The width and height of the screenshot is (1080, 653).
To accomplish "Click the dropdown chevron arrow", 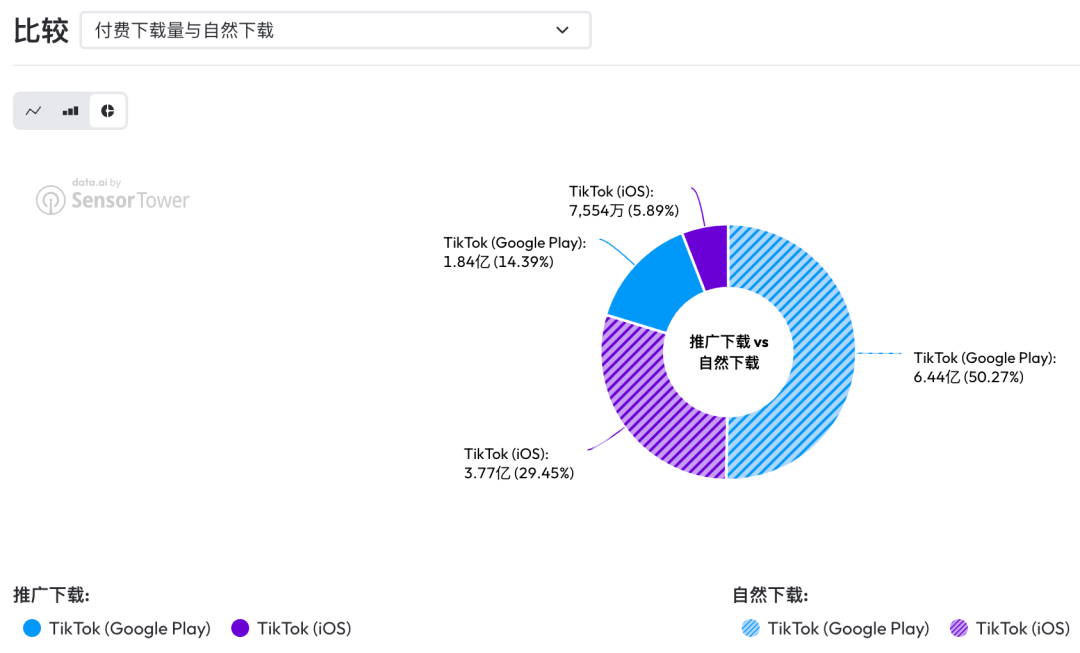I will (562, 30).
